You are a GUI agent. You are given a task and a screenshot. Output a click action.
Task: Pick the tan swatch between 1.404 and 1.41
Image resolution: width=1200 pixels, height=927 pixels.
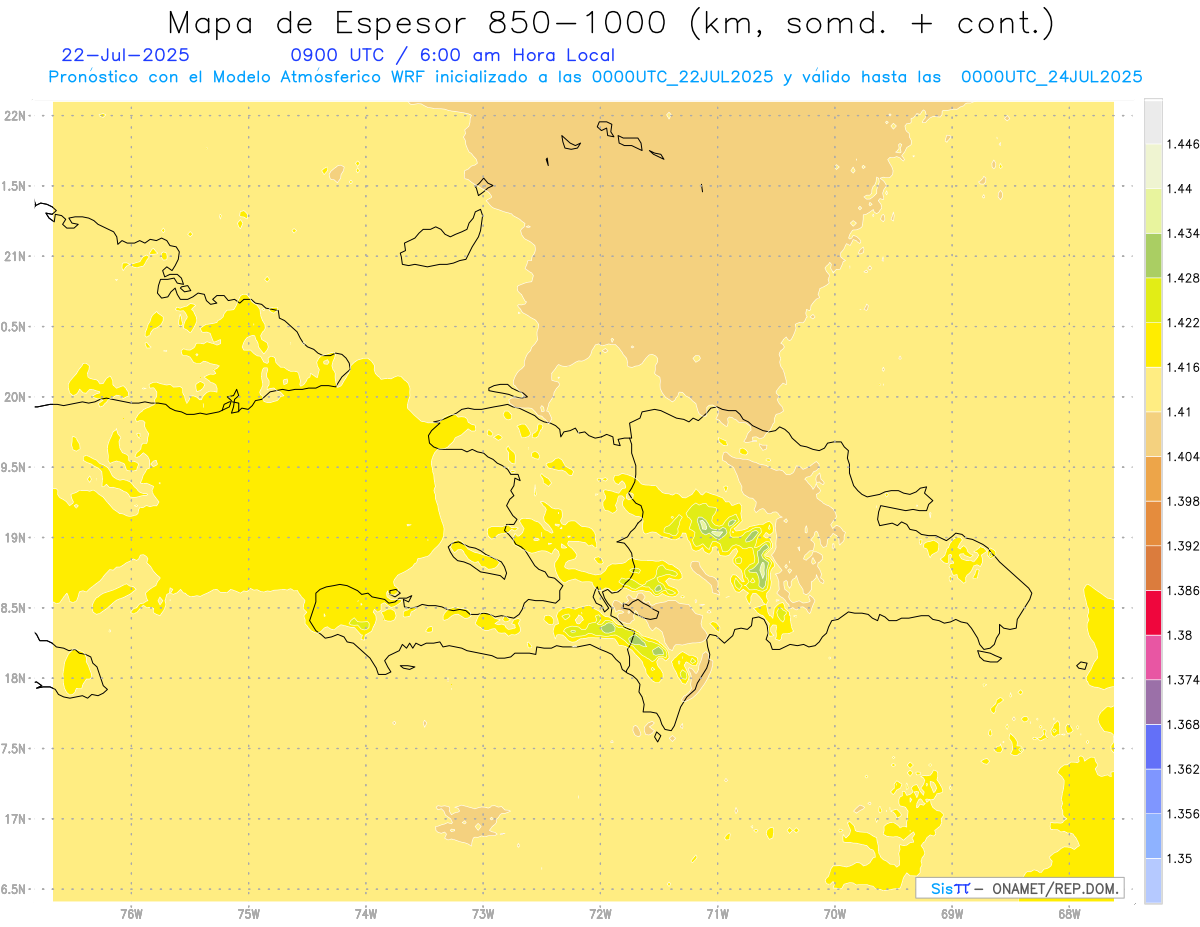[x=1153, y=434]
